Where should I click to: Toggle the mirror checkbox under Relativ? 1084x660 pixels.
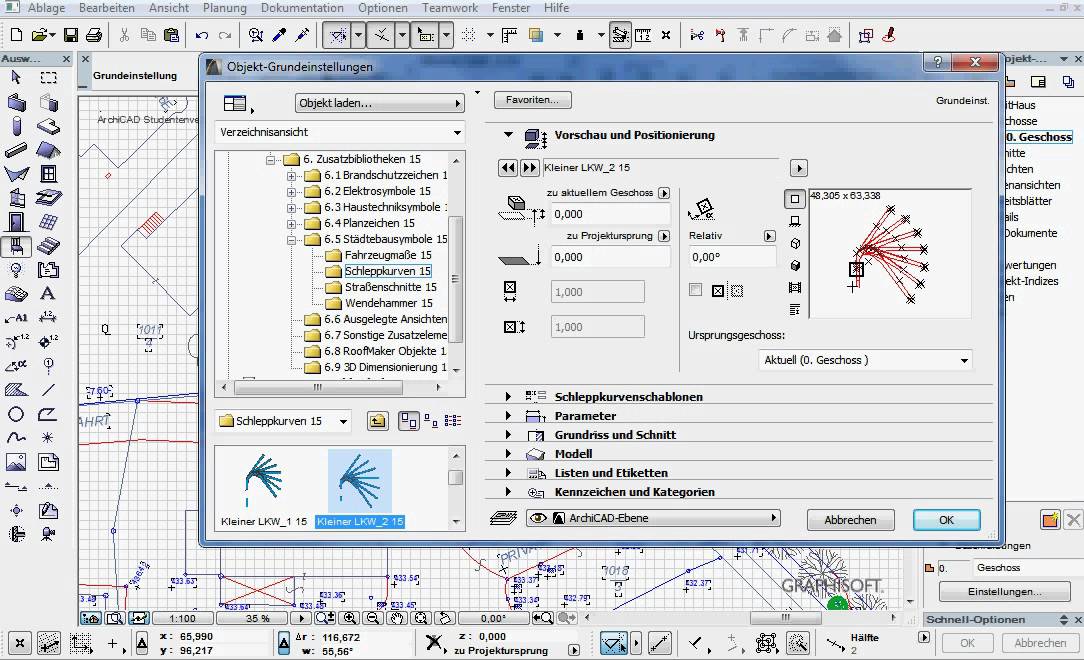pyautogui.click(x=695, y=290)
